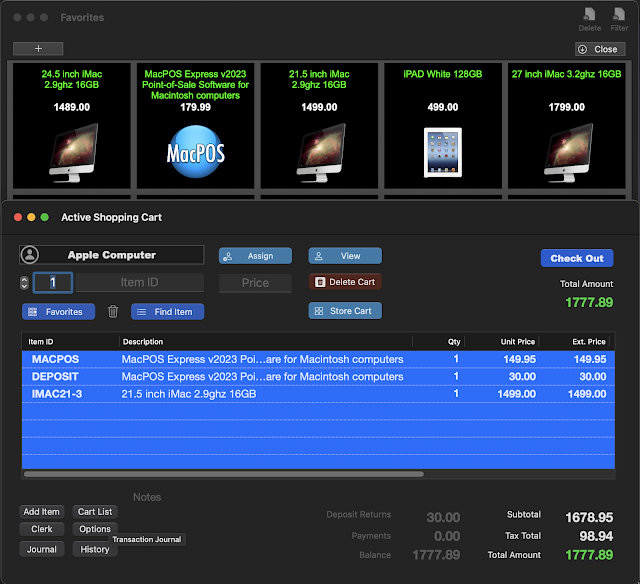
Task: Select the MACPOS row in cart table
Action: click(318, 359)
